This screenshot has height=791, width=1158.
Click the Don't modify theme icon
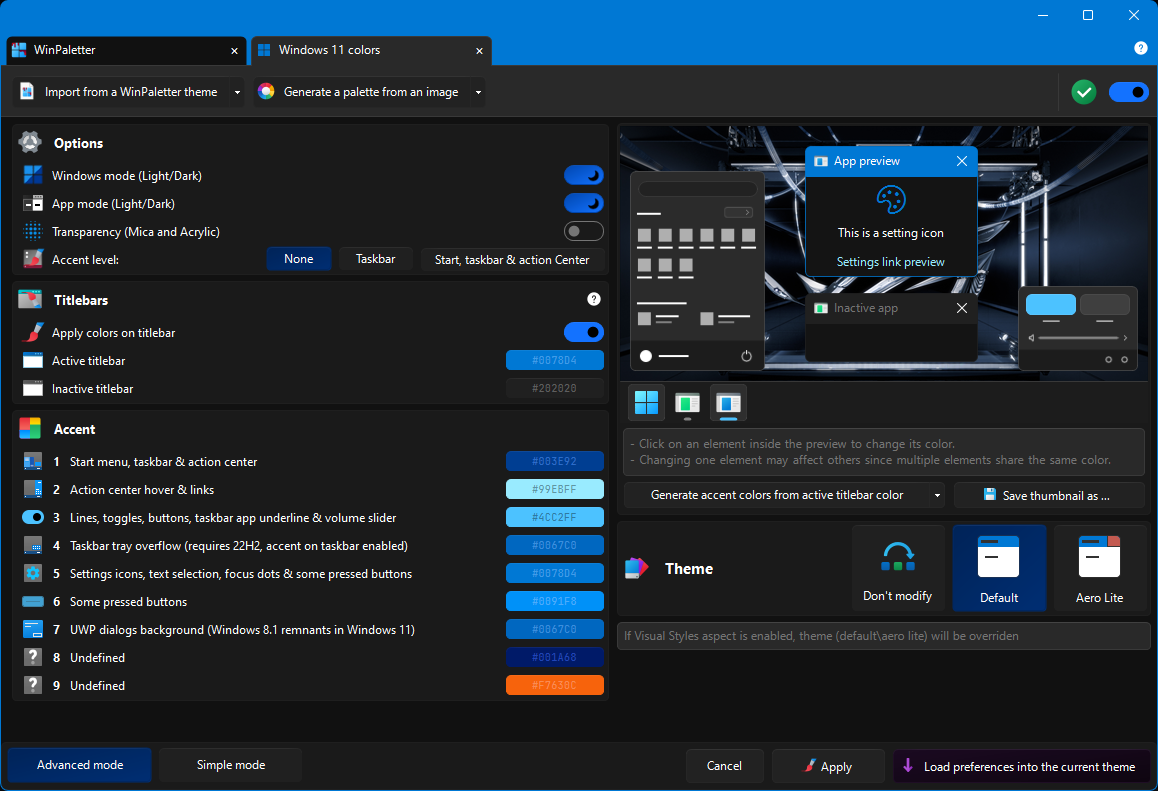897,556
